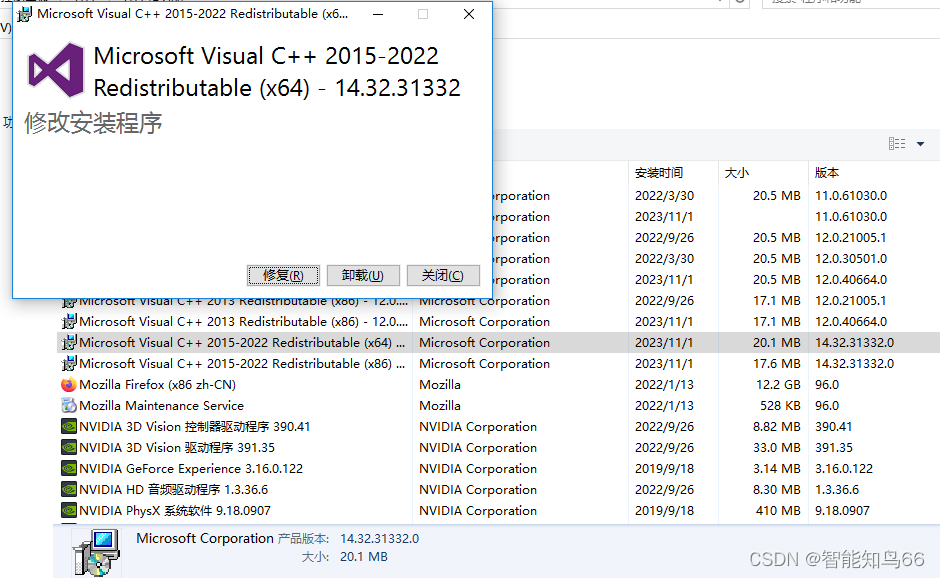
Task: Click Microsoft Corporation publisher in the 2015-2022 (x86) row
Action: 484,363
